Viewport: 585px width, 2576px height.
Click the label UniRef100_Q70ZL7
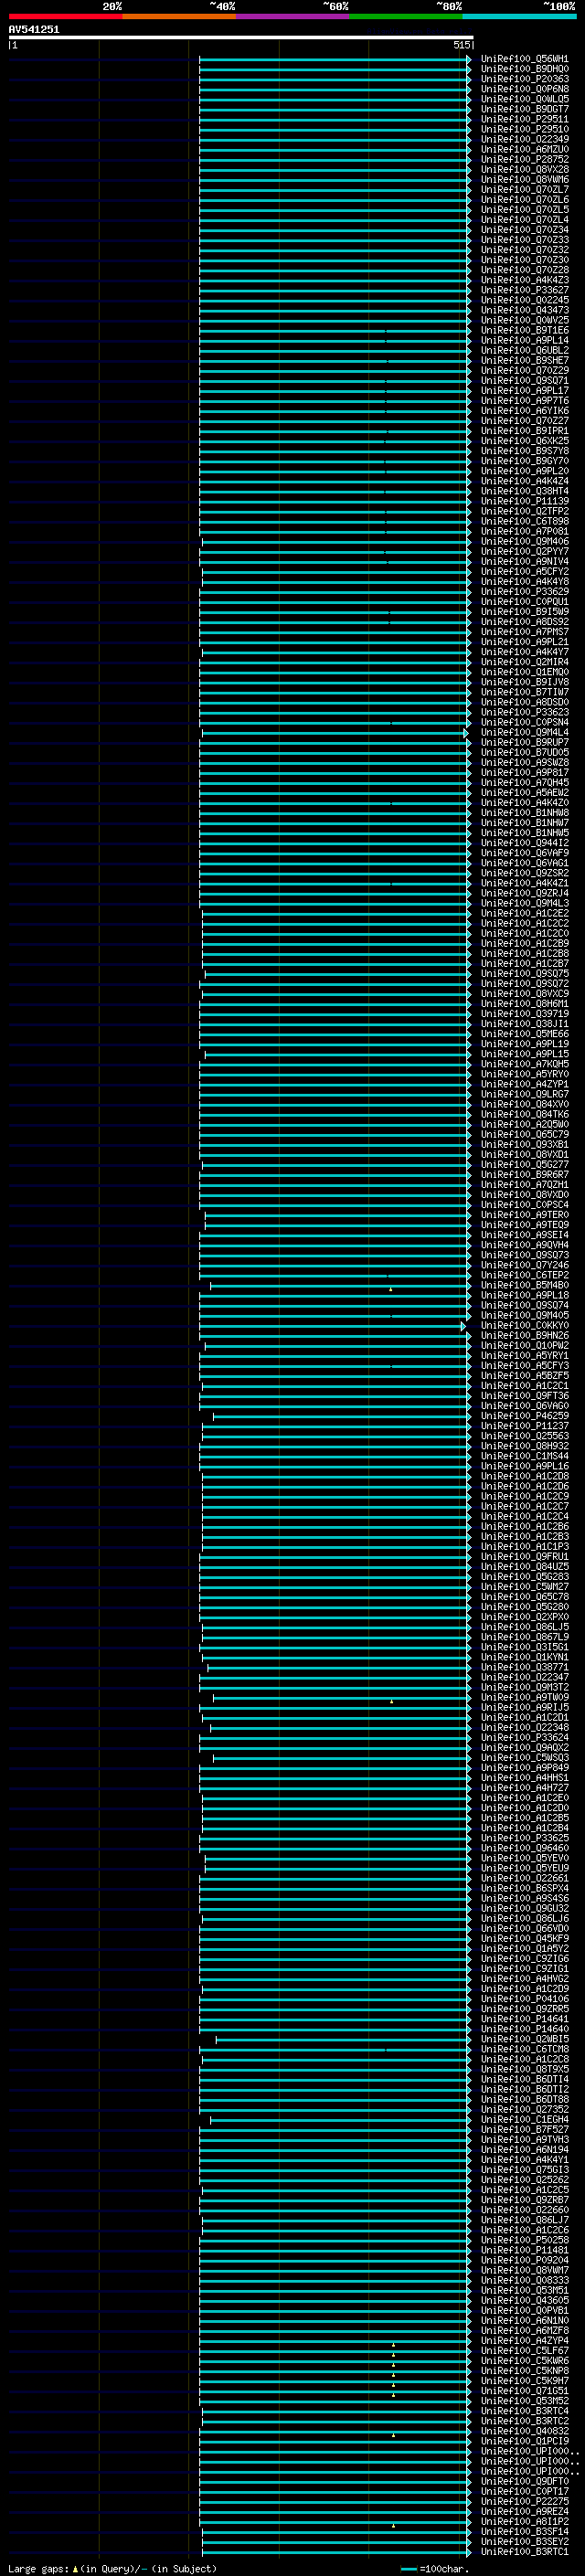(525, 190)
